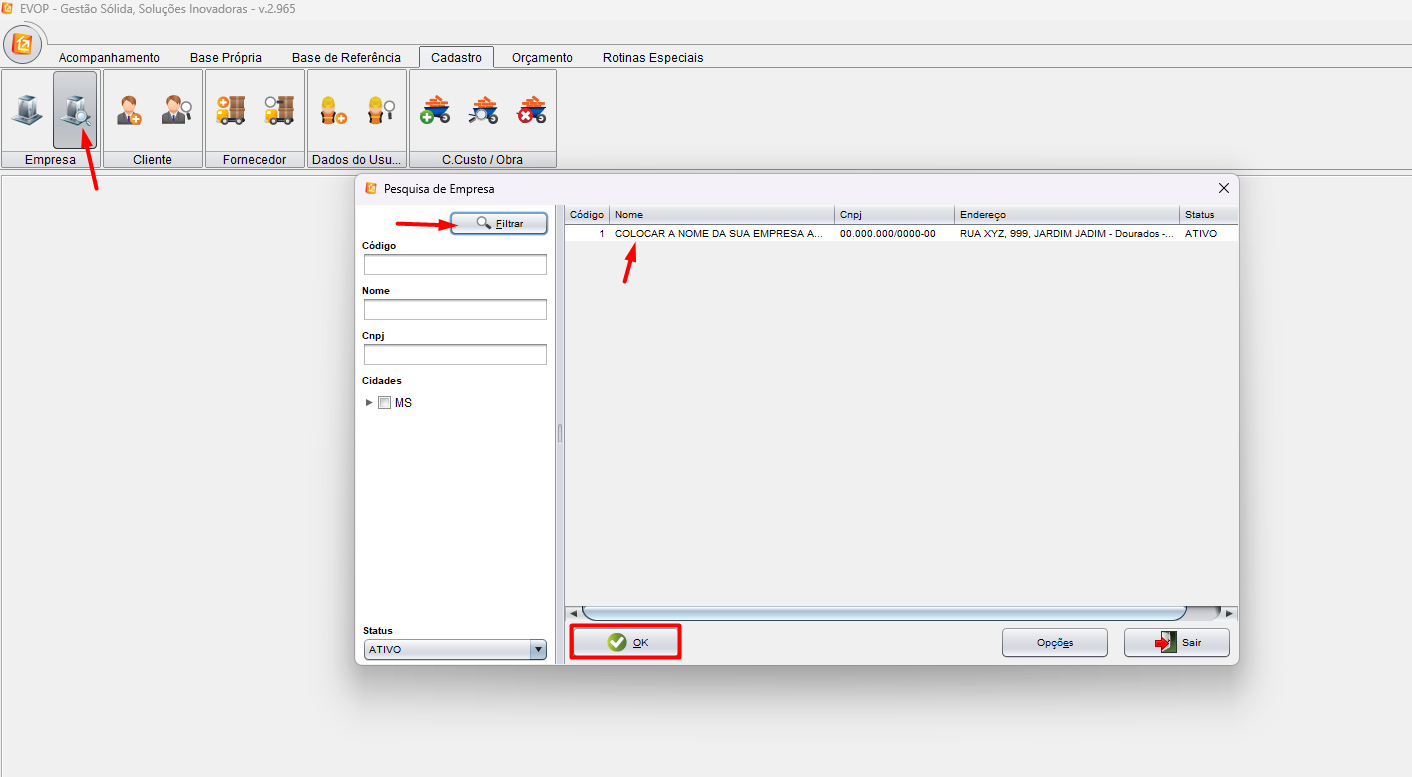The image size is (1412, 777).
Task: Click the add supplier truck icon
Action: coord(231,110)
